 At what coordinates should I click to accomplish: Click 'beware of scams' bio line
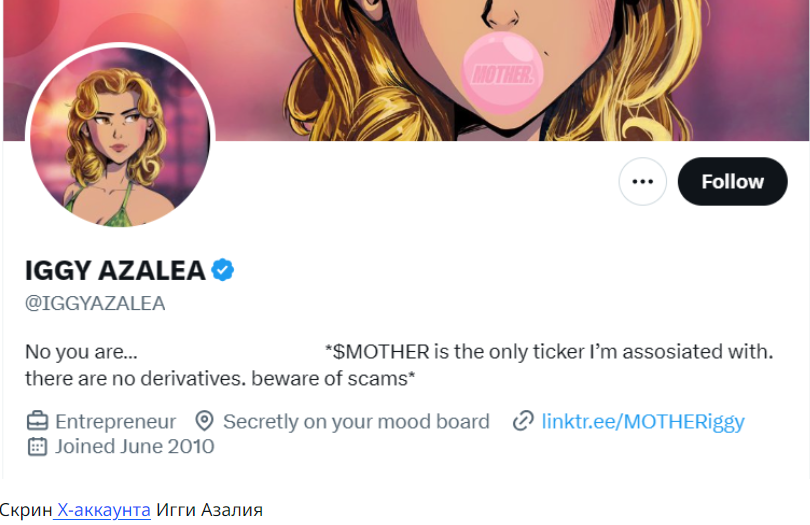coord(331,379)
